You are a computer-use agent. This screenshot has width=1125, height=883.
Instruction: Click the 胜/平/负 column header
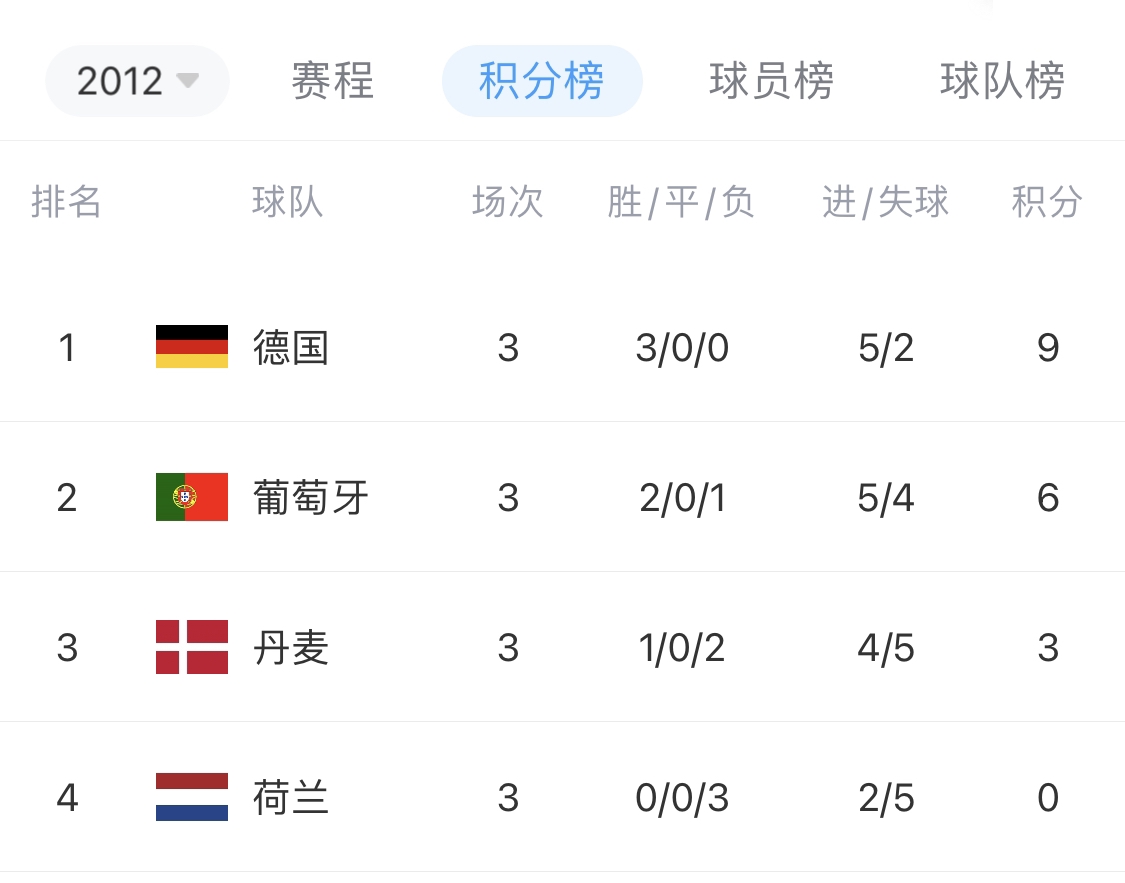pos(680,202)
